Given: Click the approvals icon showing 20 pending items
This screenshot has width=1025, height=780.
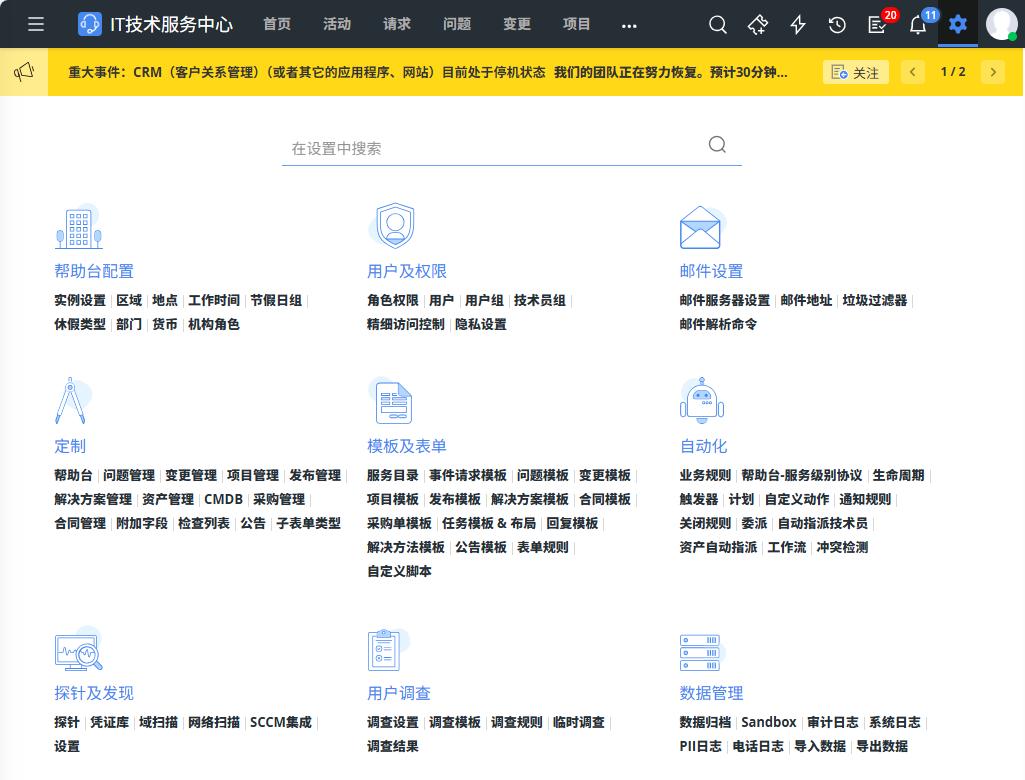Looking at the screenshot, I should (x=877, y=24).
